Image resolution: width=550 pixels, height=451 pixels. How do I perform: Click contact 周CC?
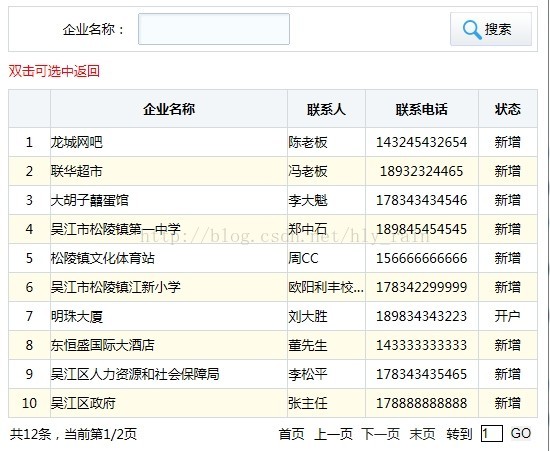[303, 258]
